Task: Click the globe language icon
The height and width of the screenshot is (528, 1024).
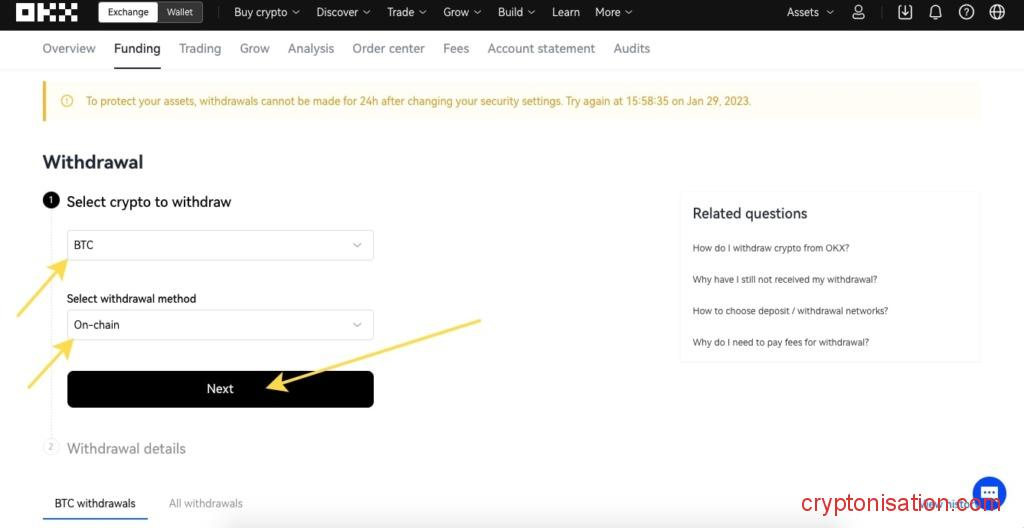Action: (x=997, y=13)
